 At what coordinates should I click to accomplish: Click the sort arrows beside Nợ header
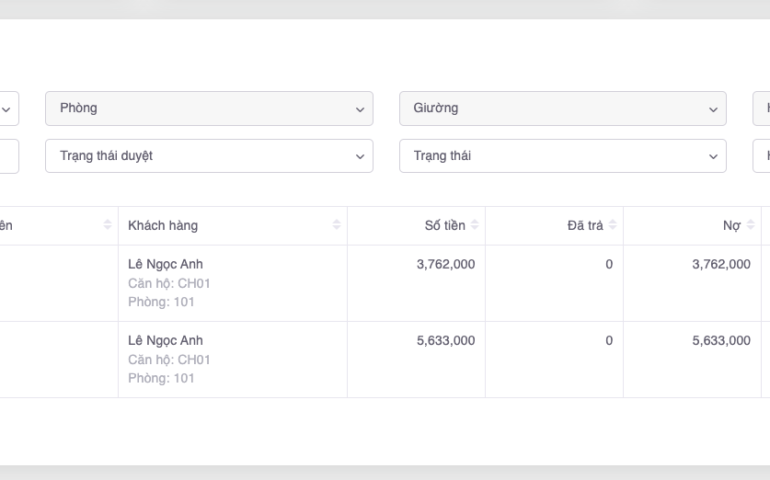tap(750, 226)
